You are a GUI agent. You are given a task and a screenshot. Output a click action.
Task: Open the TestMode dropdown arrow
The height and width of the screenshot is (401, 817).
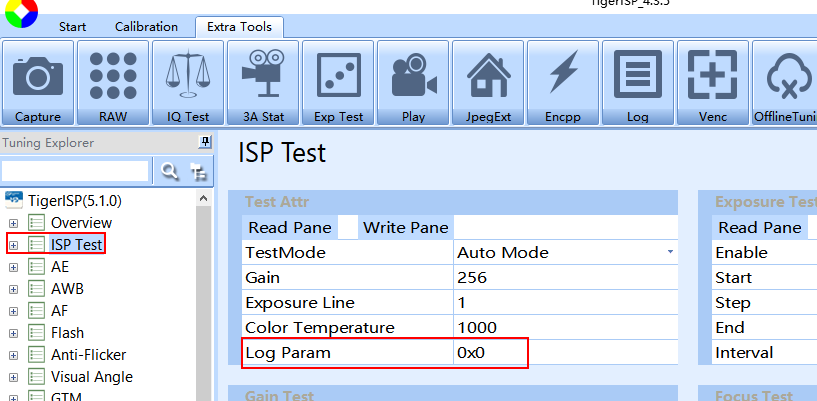pos(670,253)
